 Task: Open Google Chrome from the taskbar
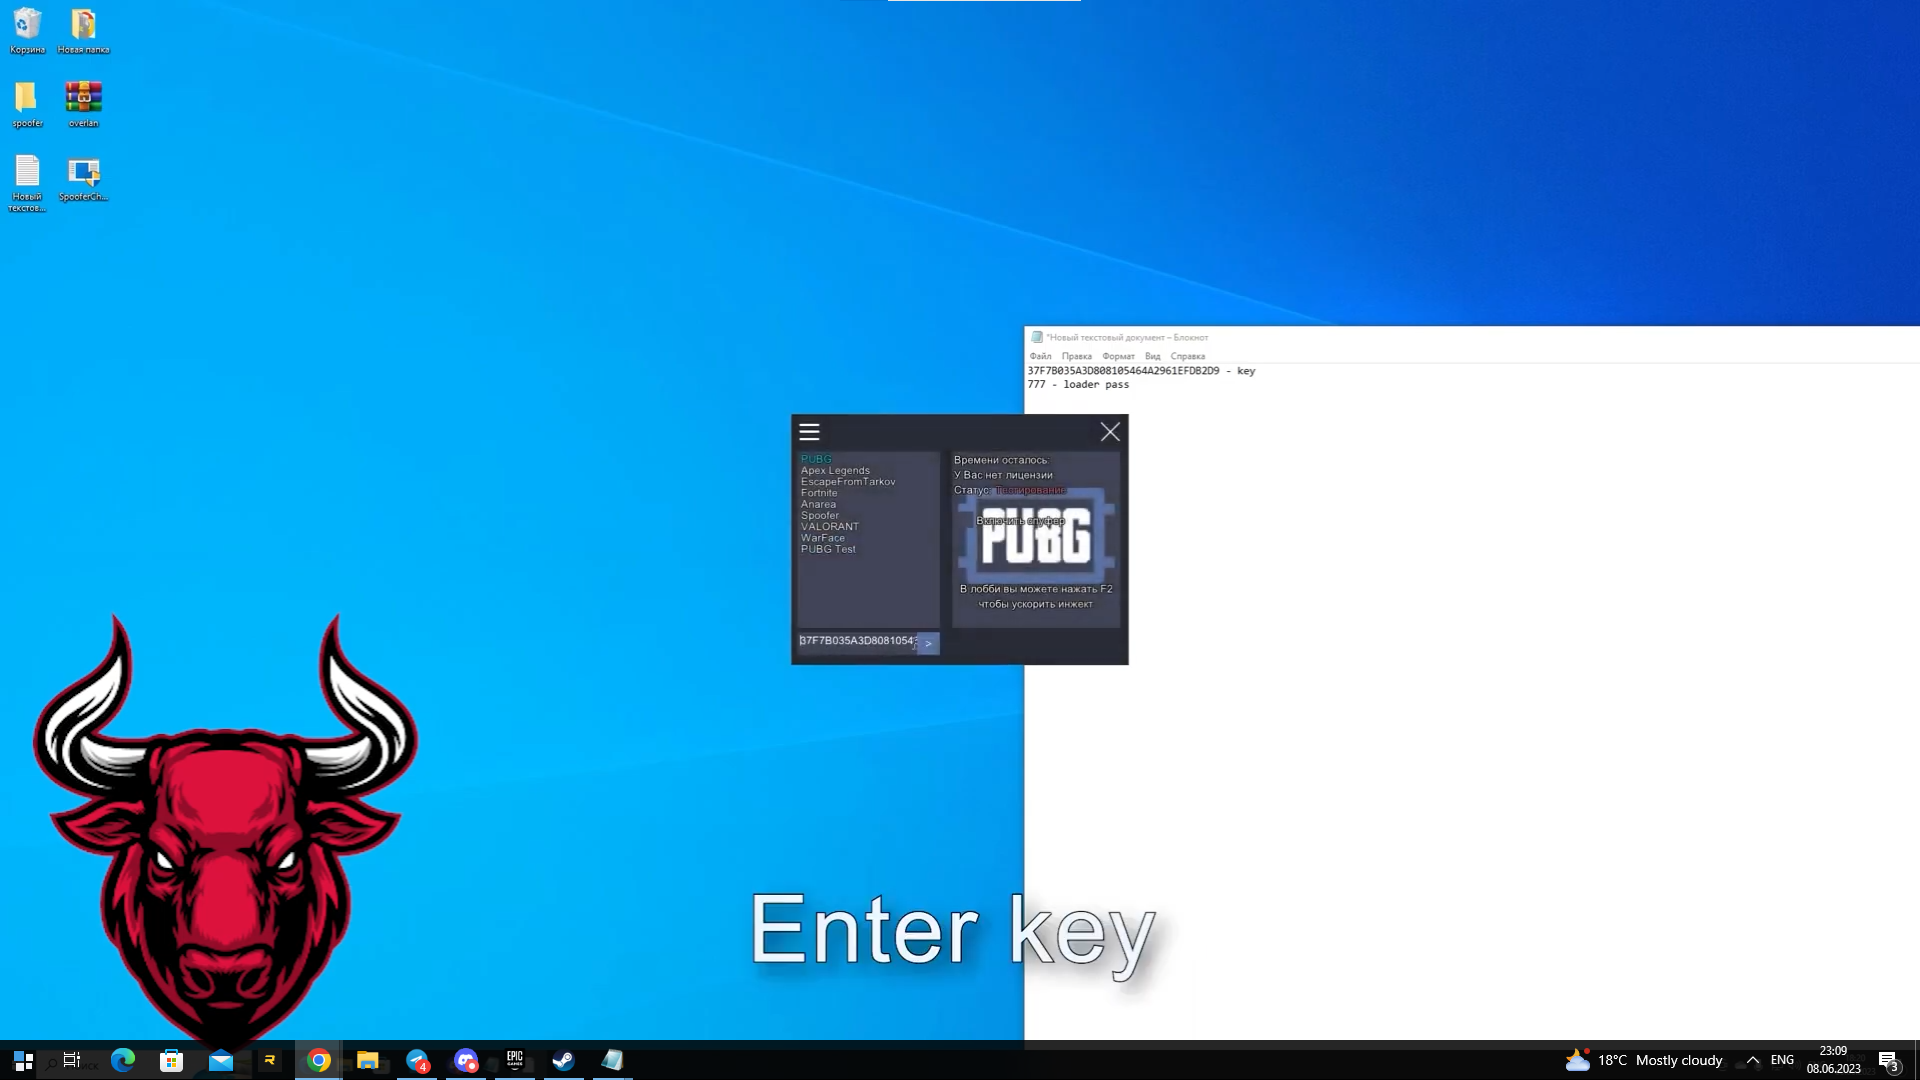click(319, 1060)
